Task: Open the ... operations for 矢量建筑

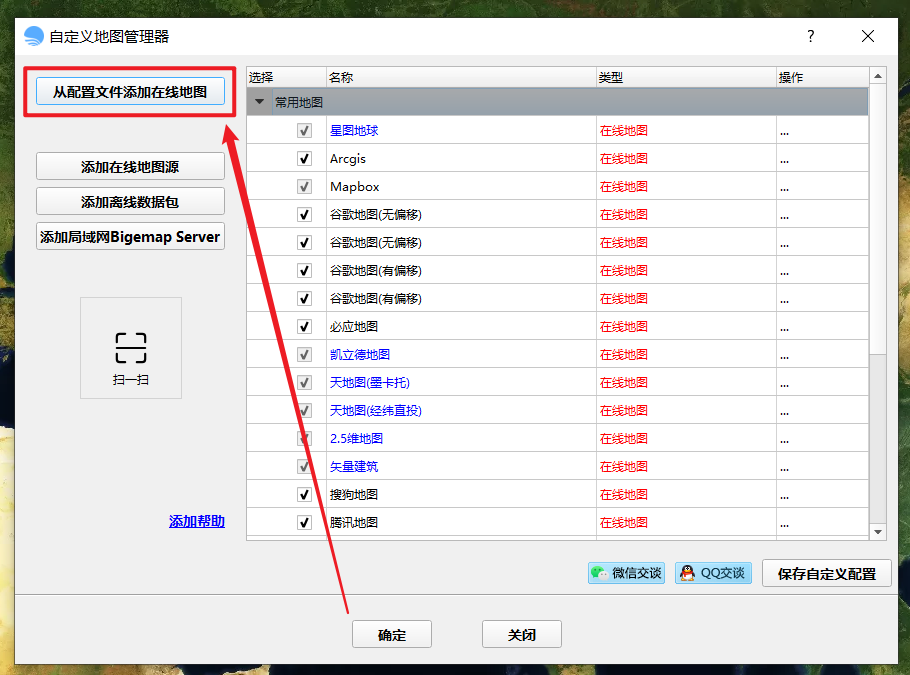Action: tap(785, 467)
